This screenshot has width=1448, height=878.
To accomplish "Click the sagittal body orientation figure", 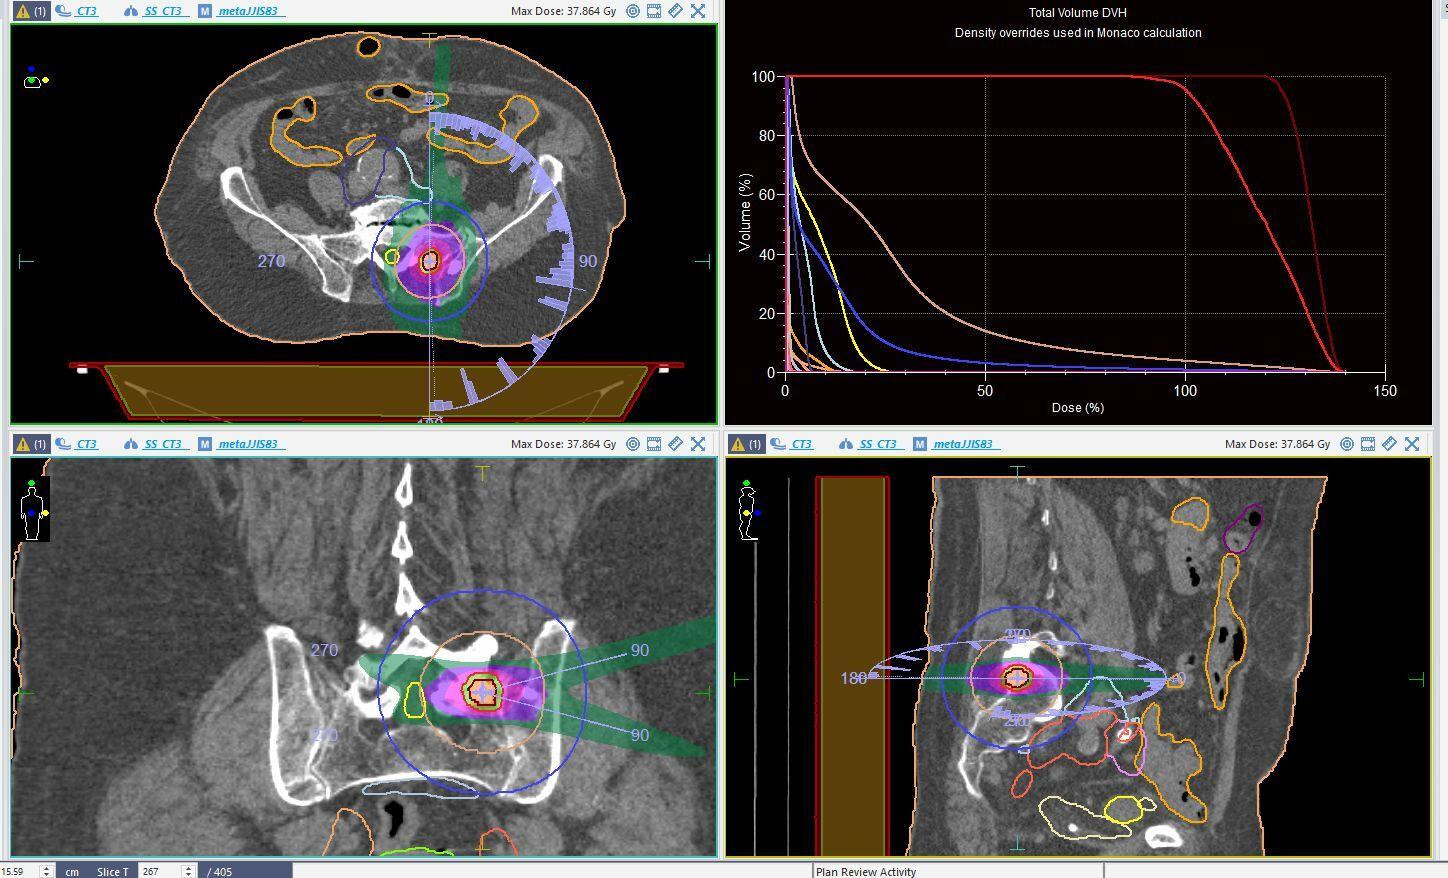I will coord(748,511).
